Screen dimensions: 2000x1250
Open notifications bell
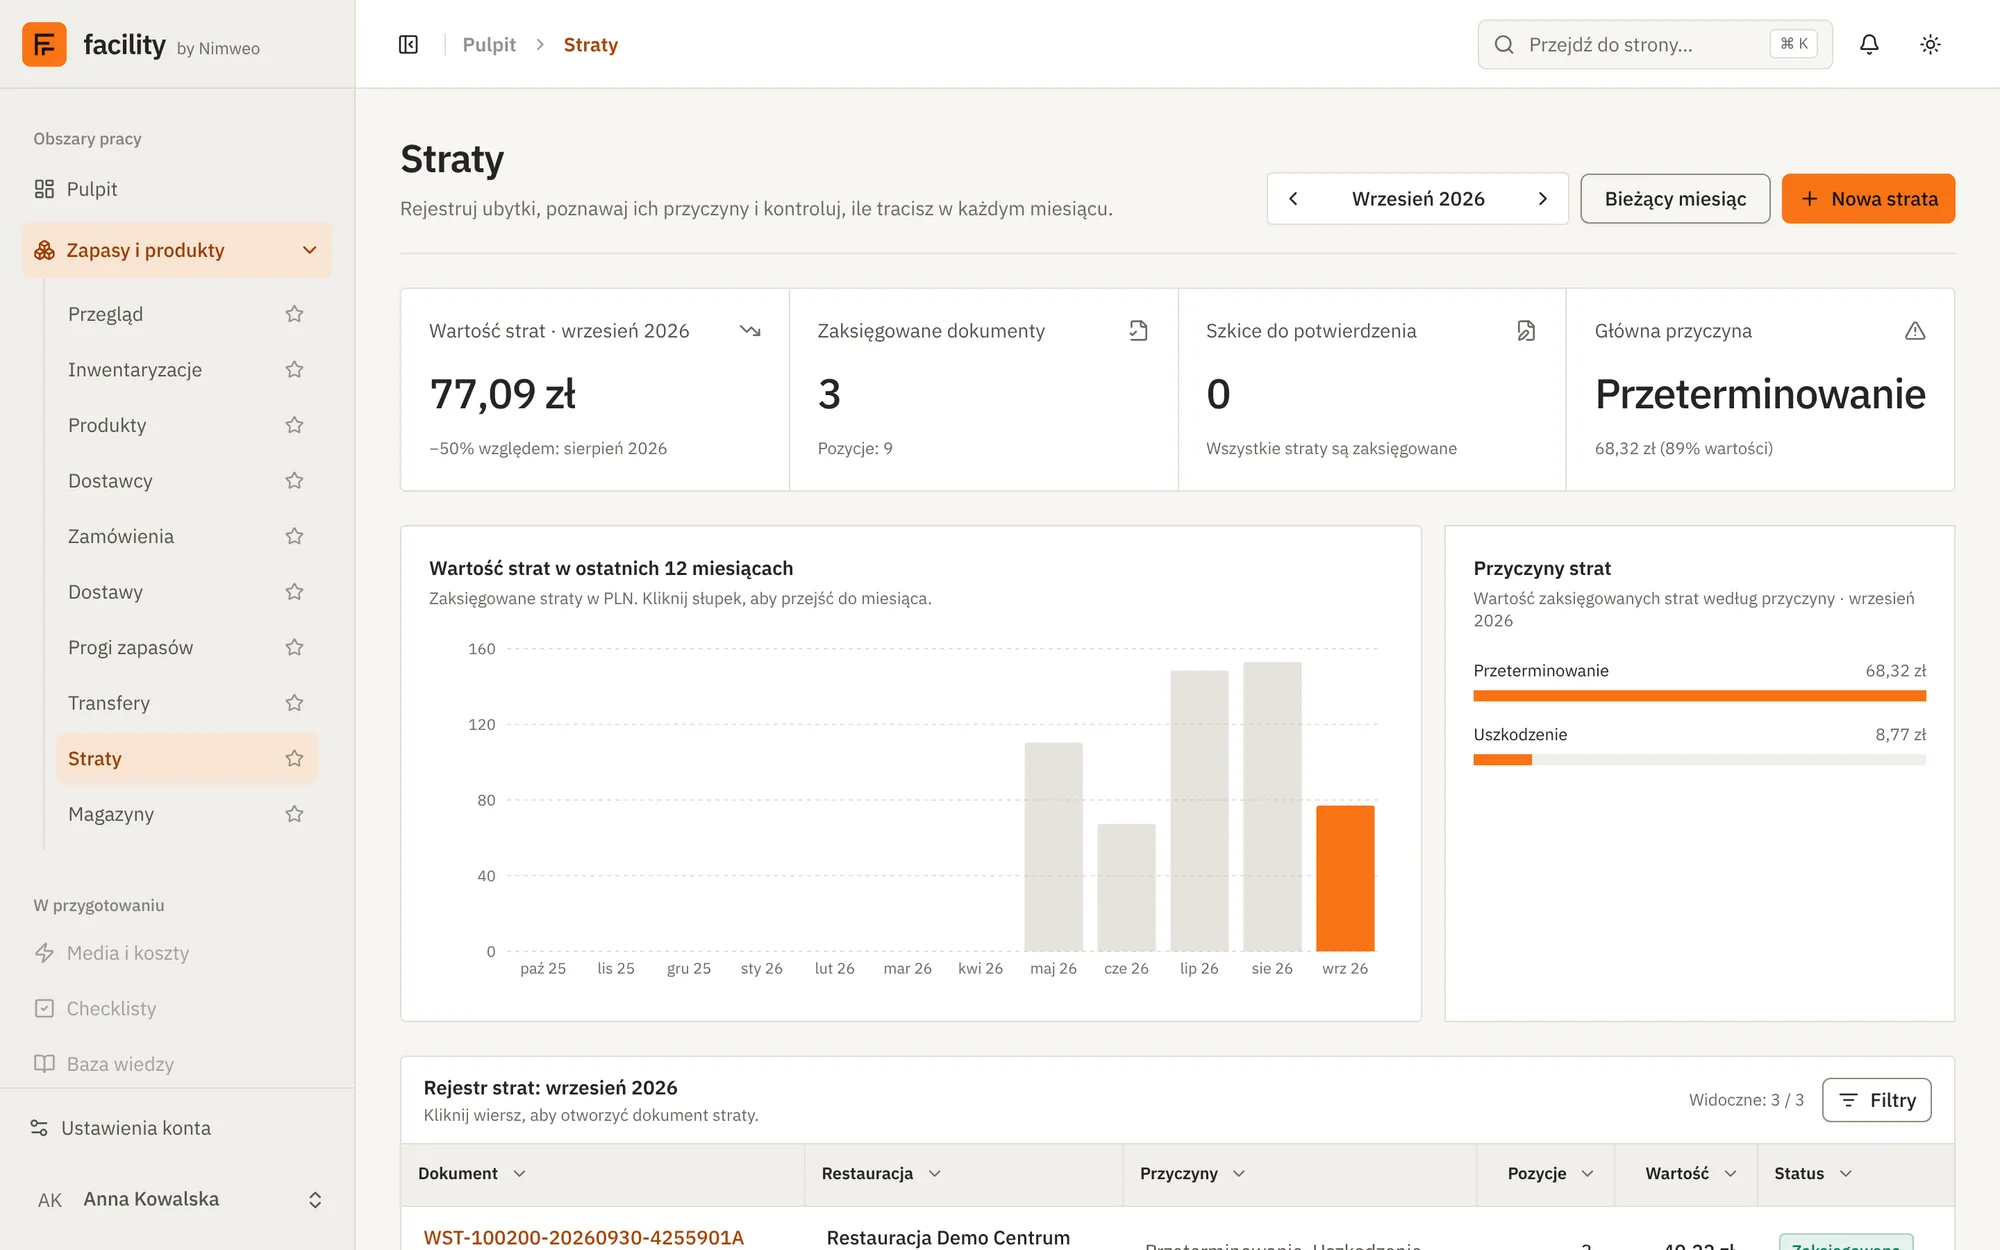click(x=1869, y=45)
